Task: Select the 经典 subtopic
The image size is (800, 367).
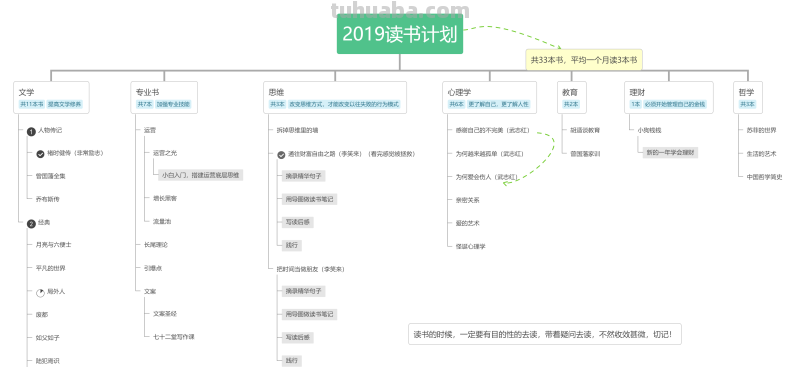Action: (44, 223)
